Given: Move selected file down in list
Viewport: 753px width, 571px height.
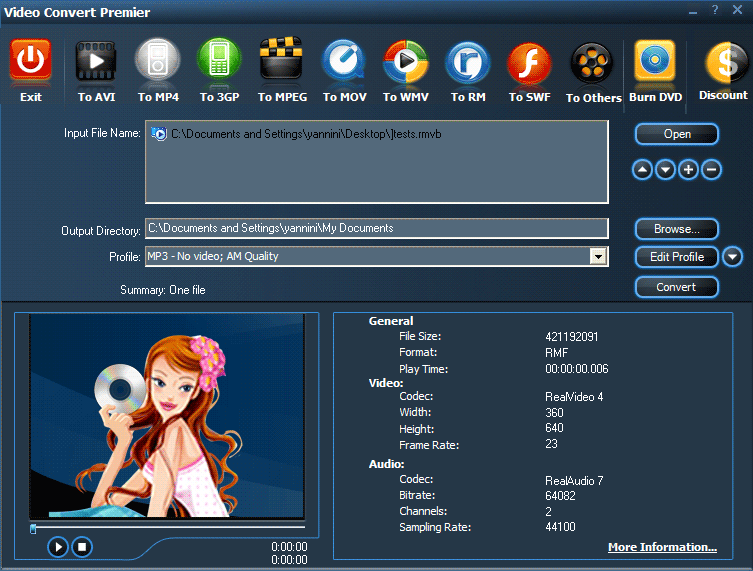Looking at the screenshot, I should pyautogui.click(x=665, y=170).
